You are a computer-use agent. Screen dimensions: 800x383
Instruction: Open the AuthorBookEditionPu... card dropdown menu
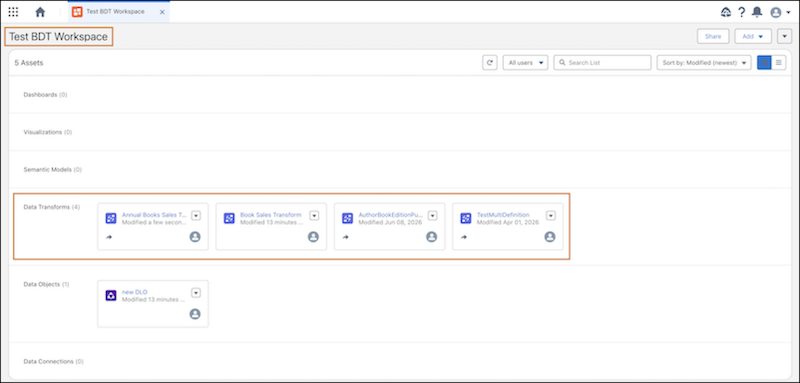(x=433, y=216)
